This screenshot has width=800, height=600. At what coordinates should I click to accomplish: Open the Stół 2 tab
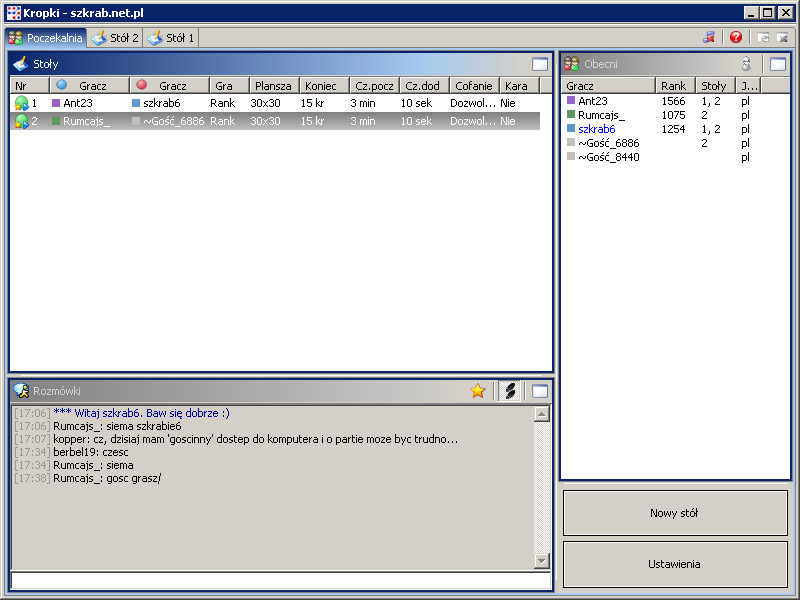point(115,38)
